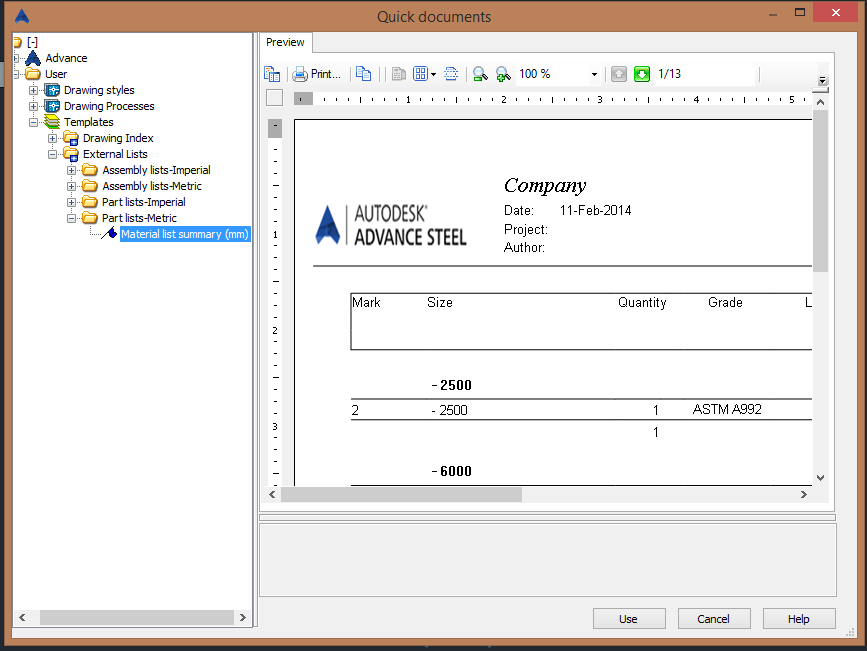Click the Help button
The height and width of the screenshot is (651, 867).
(799, 619)
